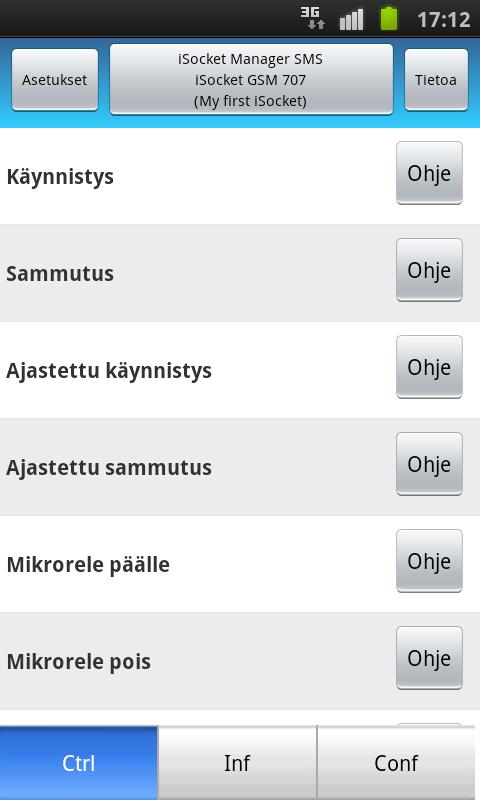
Task: Choose the Ajastettu käynnistys command
Action: [x=240, y=370]
